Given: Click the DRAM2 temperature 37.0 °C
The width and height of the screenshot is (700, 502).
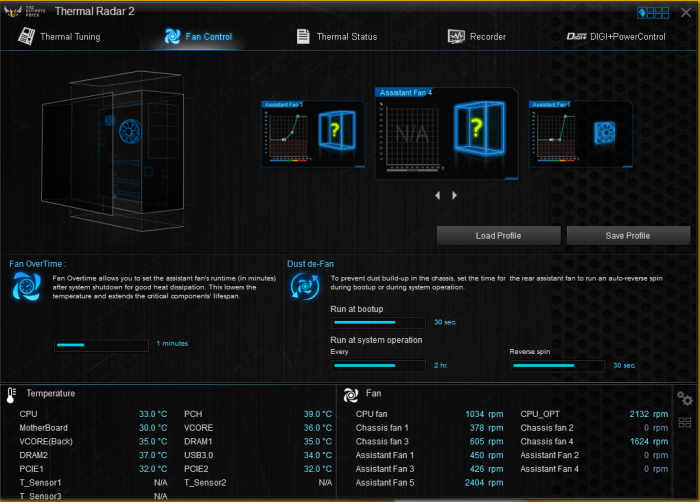Looking at the screenshot, I should click(153, 455).
